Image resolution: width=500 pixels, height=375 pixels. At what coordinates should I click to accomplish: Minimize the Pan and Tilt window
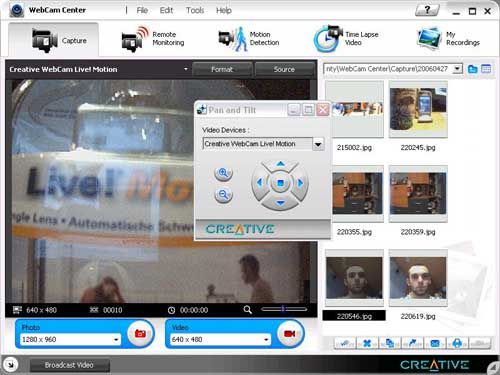(x=294, y=109)
